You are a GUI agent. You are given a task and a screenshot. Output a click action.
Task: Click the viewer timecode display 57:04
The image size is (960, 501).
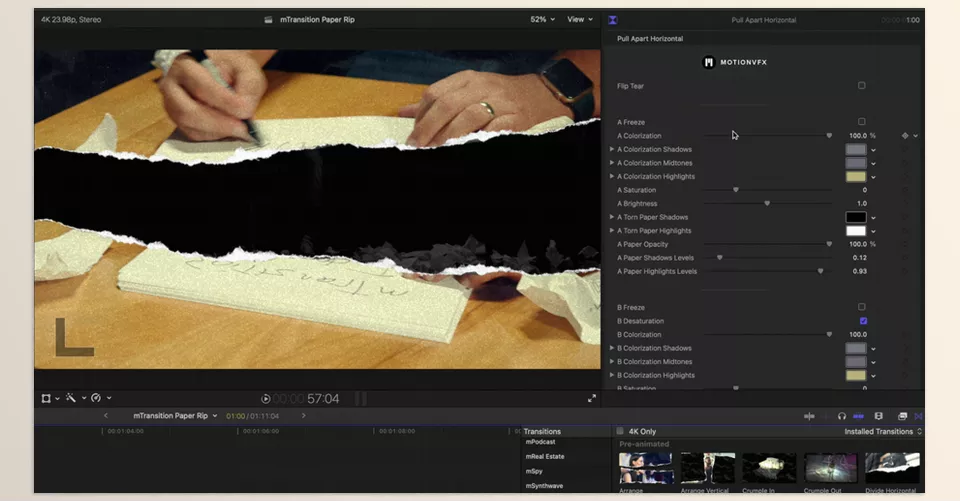(x=306, y=399)
